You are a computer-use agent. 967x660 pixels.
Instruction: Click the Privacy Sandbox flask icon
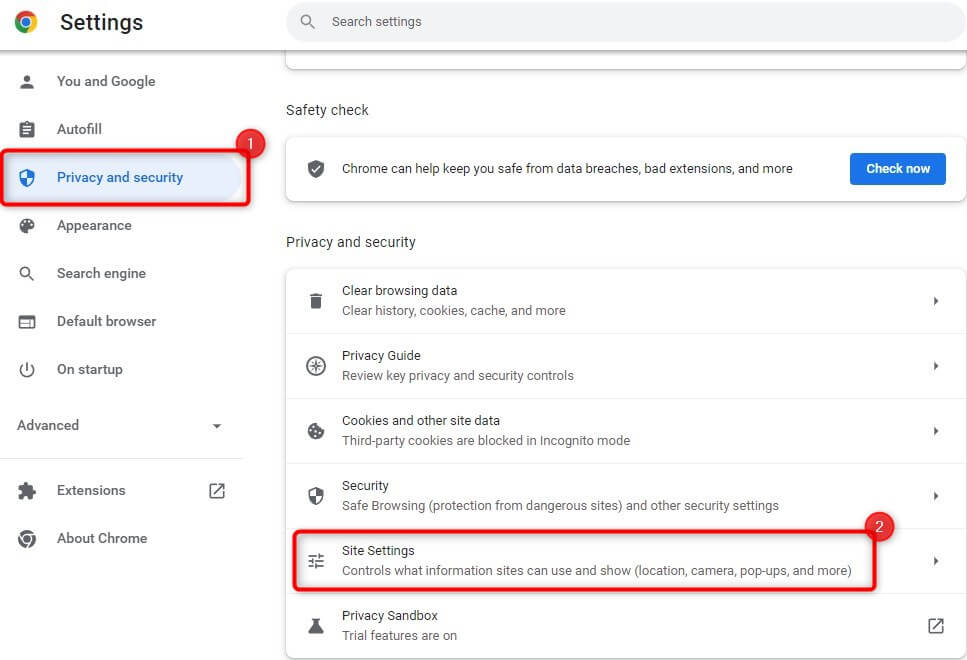(316, 626)
